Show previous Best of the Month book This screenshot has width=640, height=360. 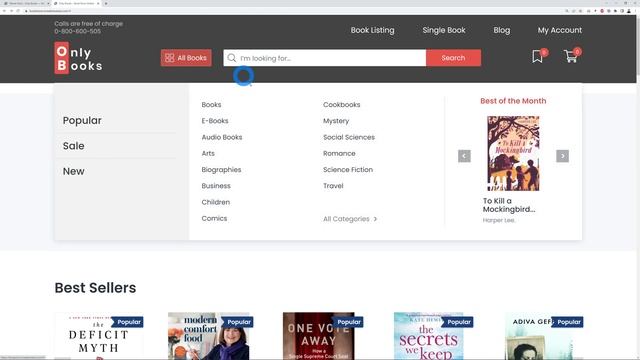click(x=464, y=156)
